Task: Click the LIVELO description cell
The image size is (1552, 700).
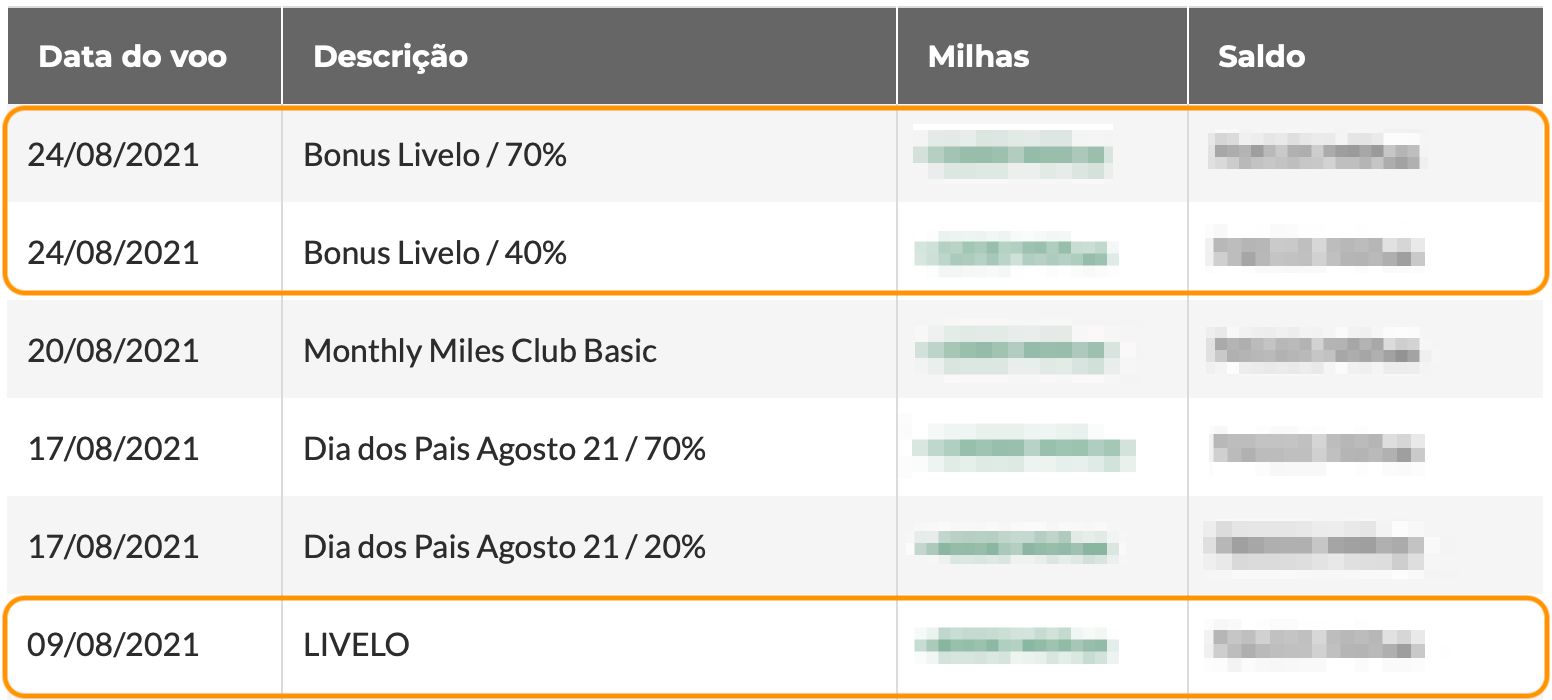Action: 356,645
